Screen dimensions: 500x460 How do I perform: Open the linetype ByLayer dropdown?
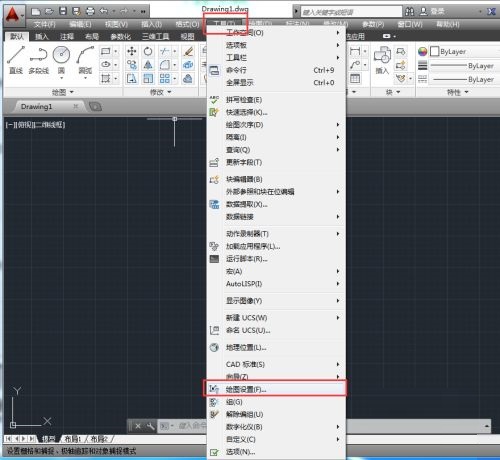(x=464, y=79)
